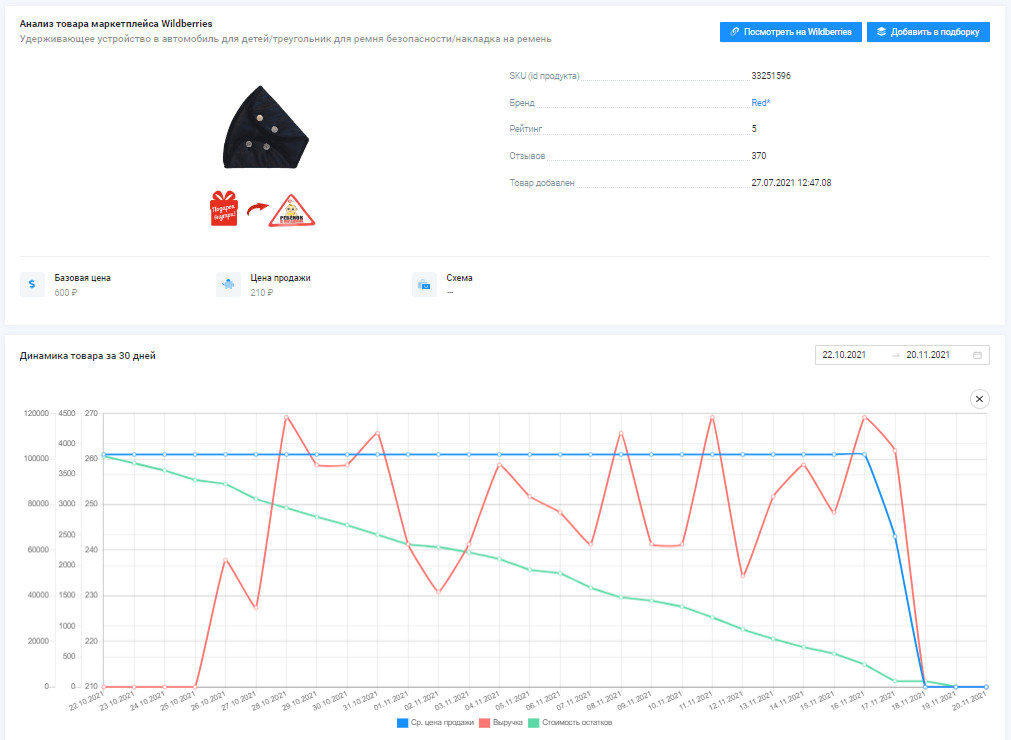
Task: Click the revenue peak point on 11.11.2021
Action: tap(712, 417)
